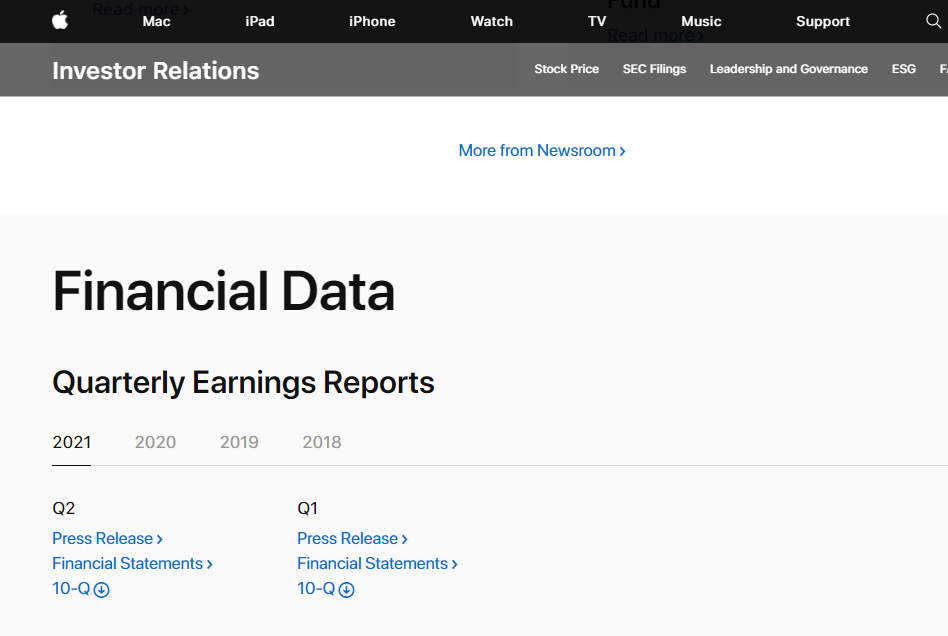This screenshot has width=948, height=636.
Task: Switch to the 2020 earnings tab
Action: click(155, 442)
